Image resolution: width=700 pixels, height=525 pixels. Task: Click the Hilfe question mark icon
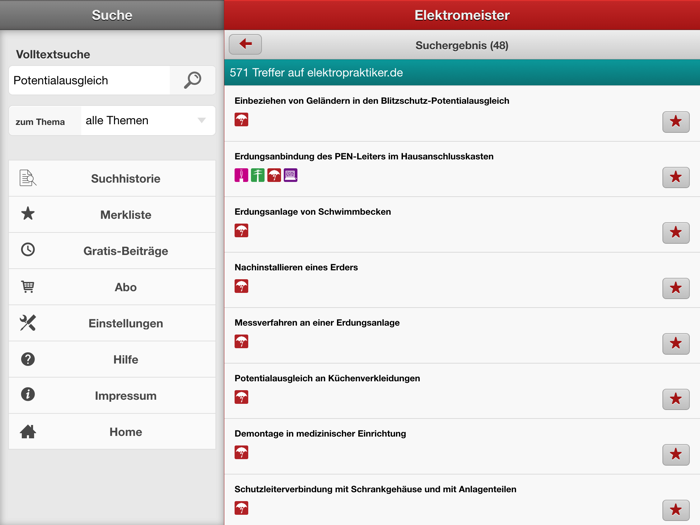(28, 359)
